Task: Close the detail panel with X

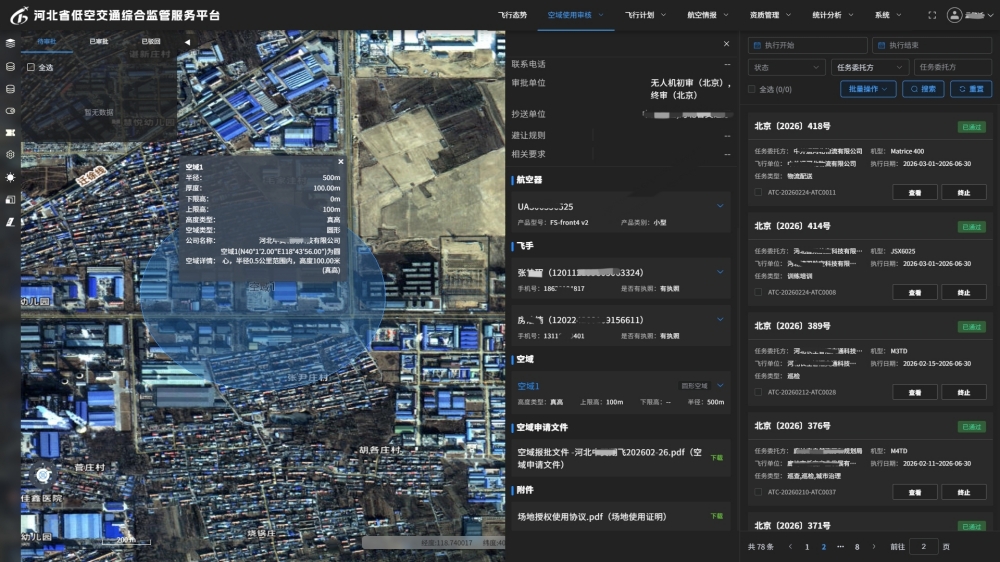Action: click(x=726, y=44)
